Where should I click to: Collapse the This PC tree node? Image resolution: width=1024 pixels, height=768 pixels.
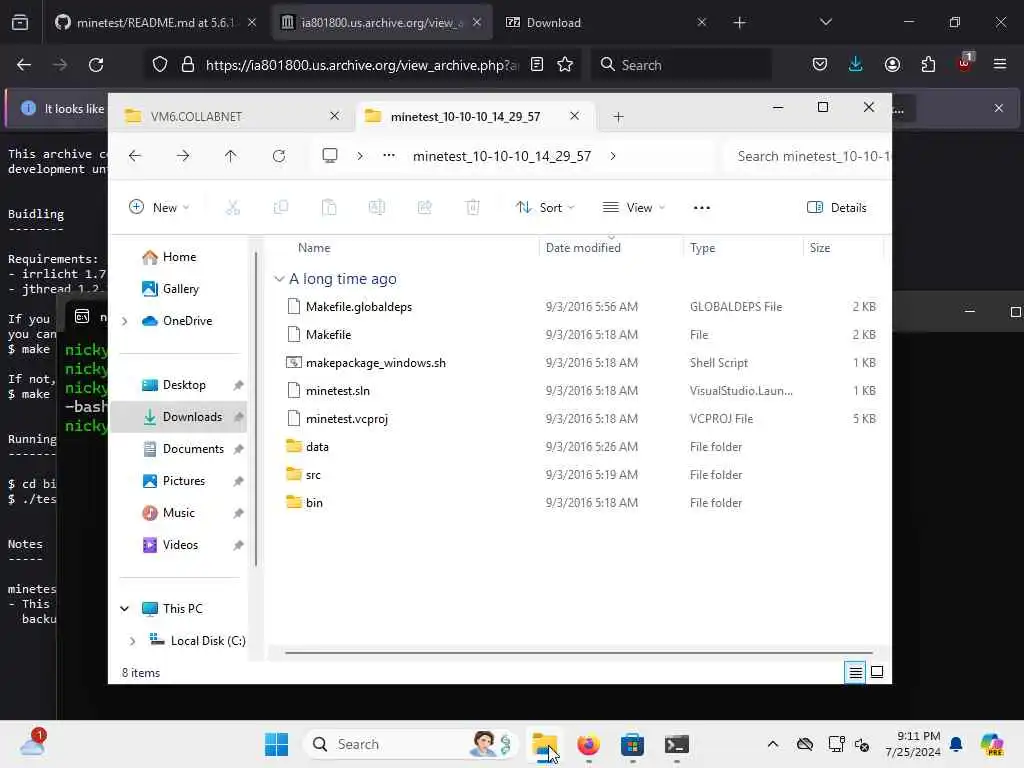click(x=125, y=609)
